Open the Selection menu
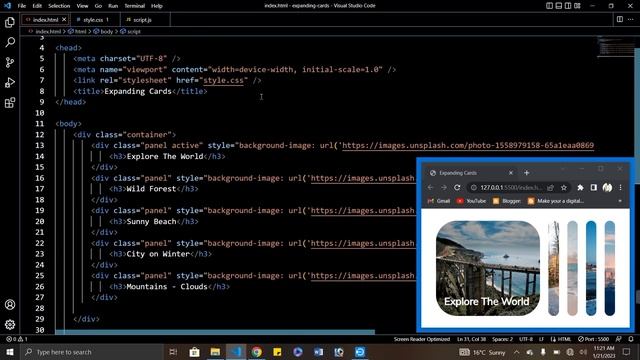 point(59,6)
